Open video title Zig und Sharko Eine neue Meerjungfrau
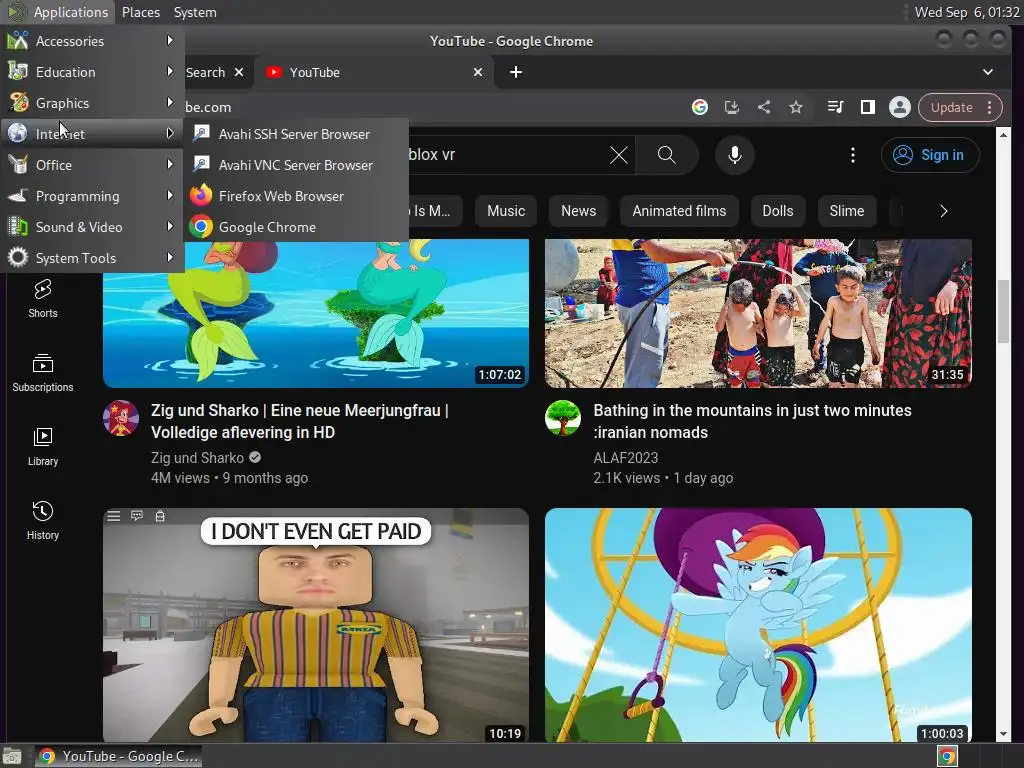 (x=300, y=421)
